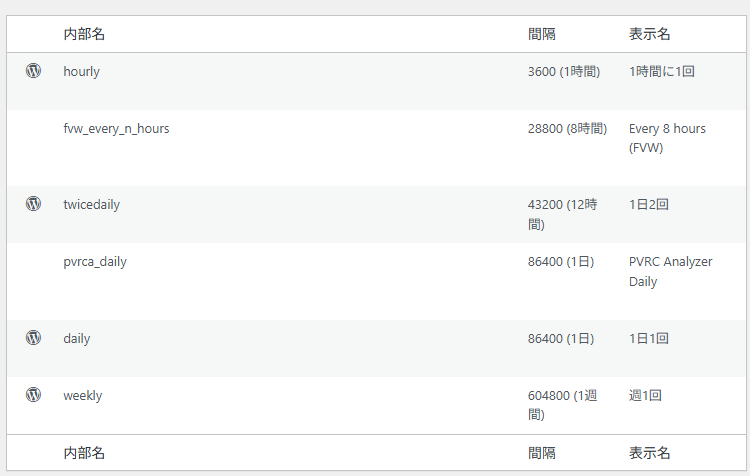Click the weekly internal name
The image size is (750, 476).
82,396
